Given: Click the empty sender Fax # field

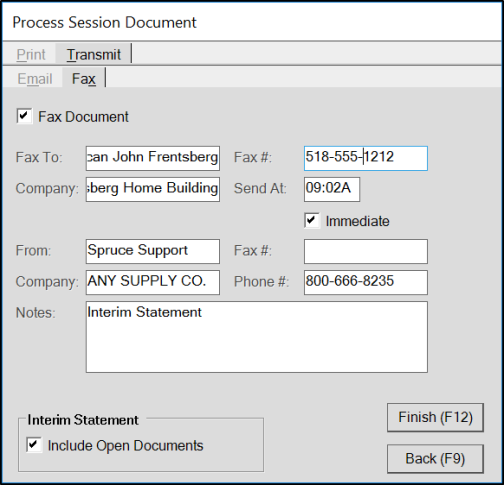Looking at the screenshot, I should click(x=366, y=251).
